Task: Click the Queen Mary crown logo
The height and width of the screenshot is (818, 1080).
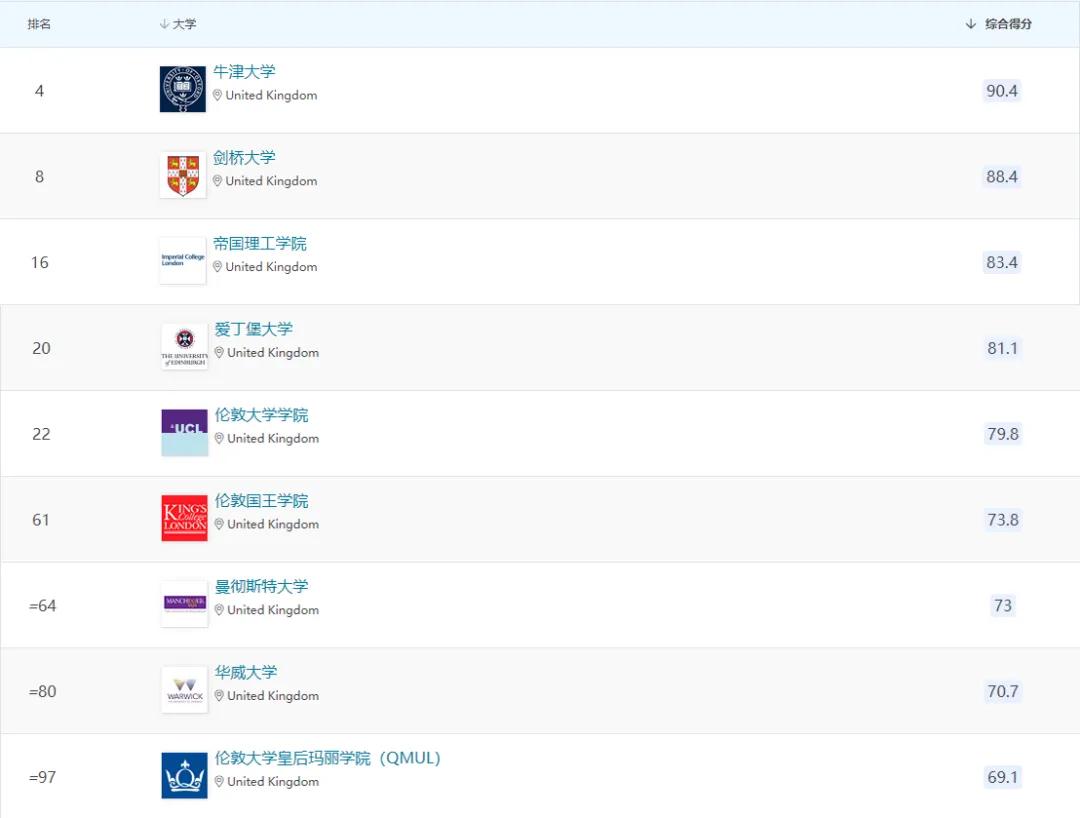Action: click(x=185, y=775)
